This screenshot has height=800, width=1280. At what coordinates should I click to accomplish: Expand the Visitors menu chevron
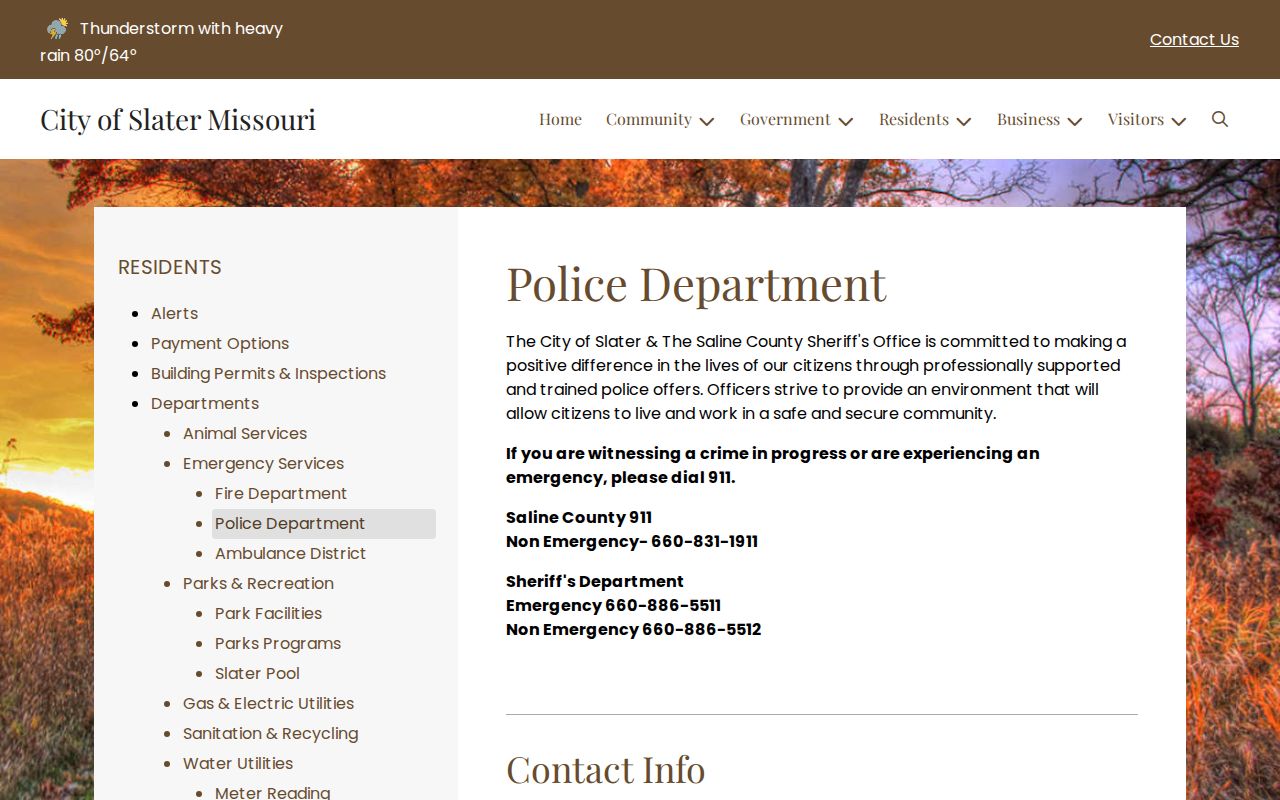click(1179, 121)
